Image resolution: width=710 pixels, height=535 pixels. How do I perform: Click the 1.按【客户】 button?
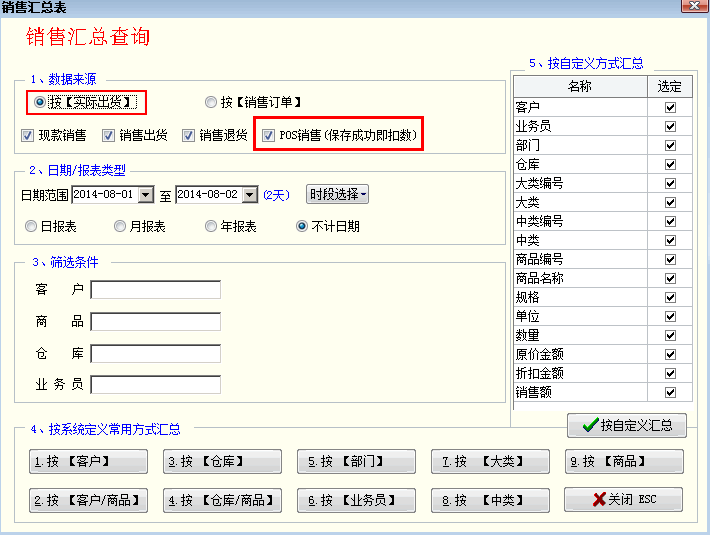[88, 462]
